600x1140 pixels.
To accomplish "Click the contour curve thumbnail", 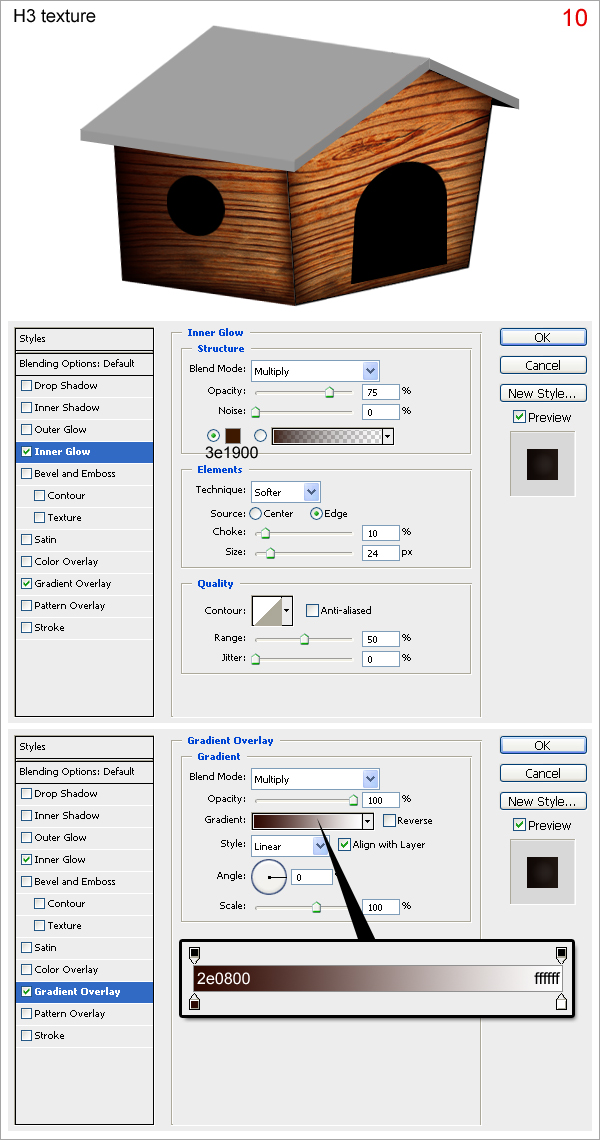I will click(267, 611).
